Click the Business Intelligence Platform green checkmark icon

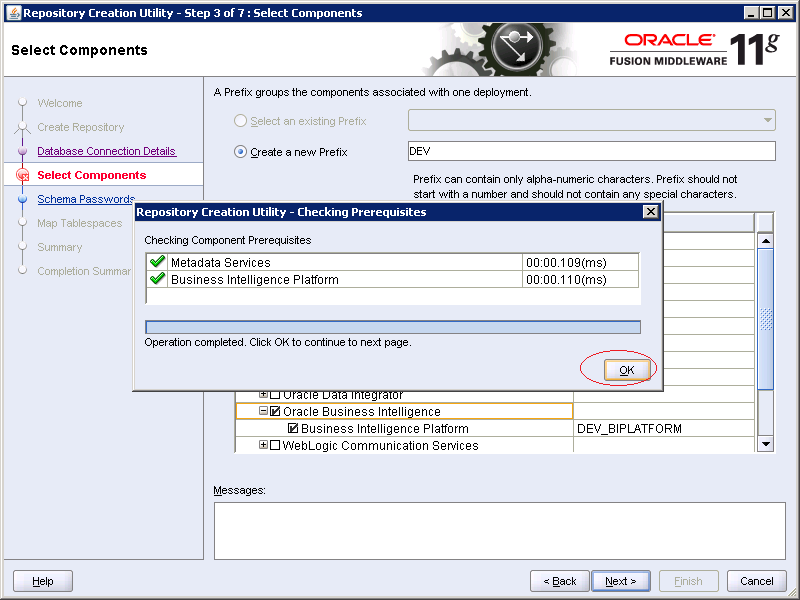click(157, 279)
